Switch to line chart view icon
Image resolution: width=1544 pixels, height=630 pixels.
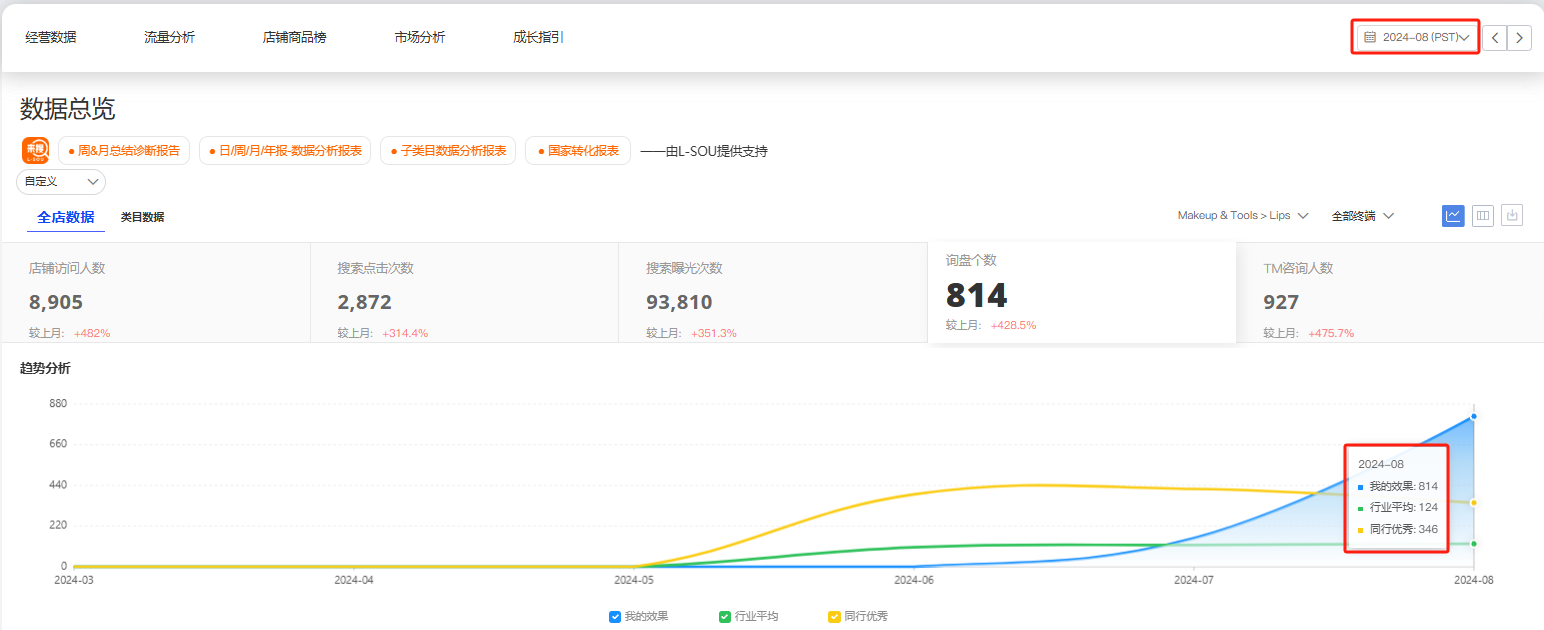[1453, 215]
